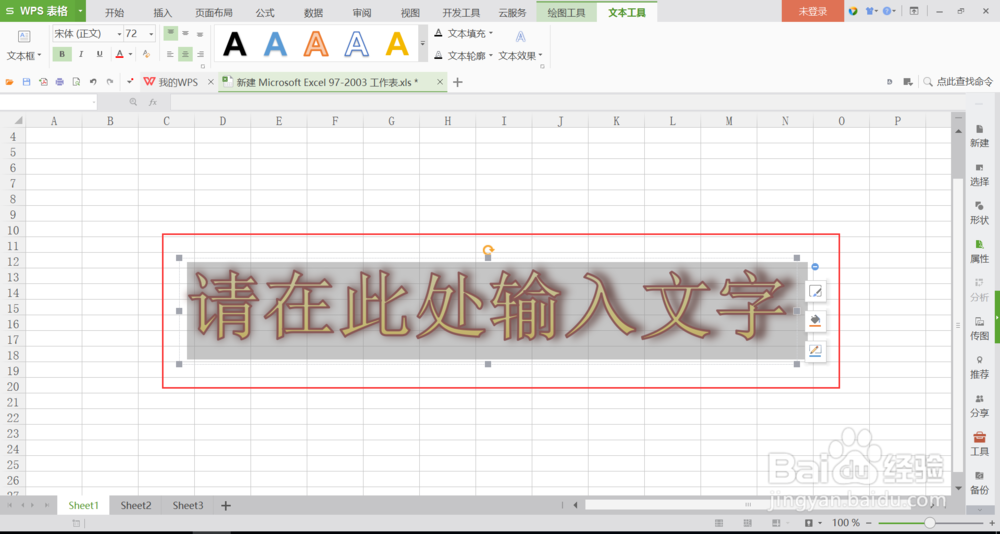Screen dimensions: 1000x534
Task: Center the text horizontally
Action: [186, 54]
